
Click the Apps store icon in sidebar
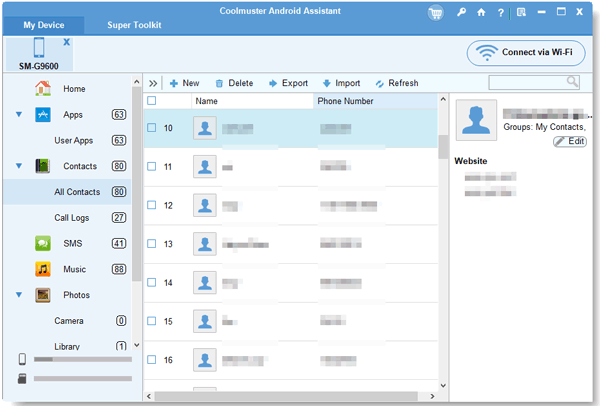click(x=43, y=114)
